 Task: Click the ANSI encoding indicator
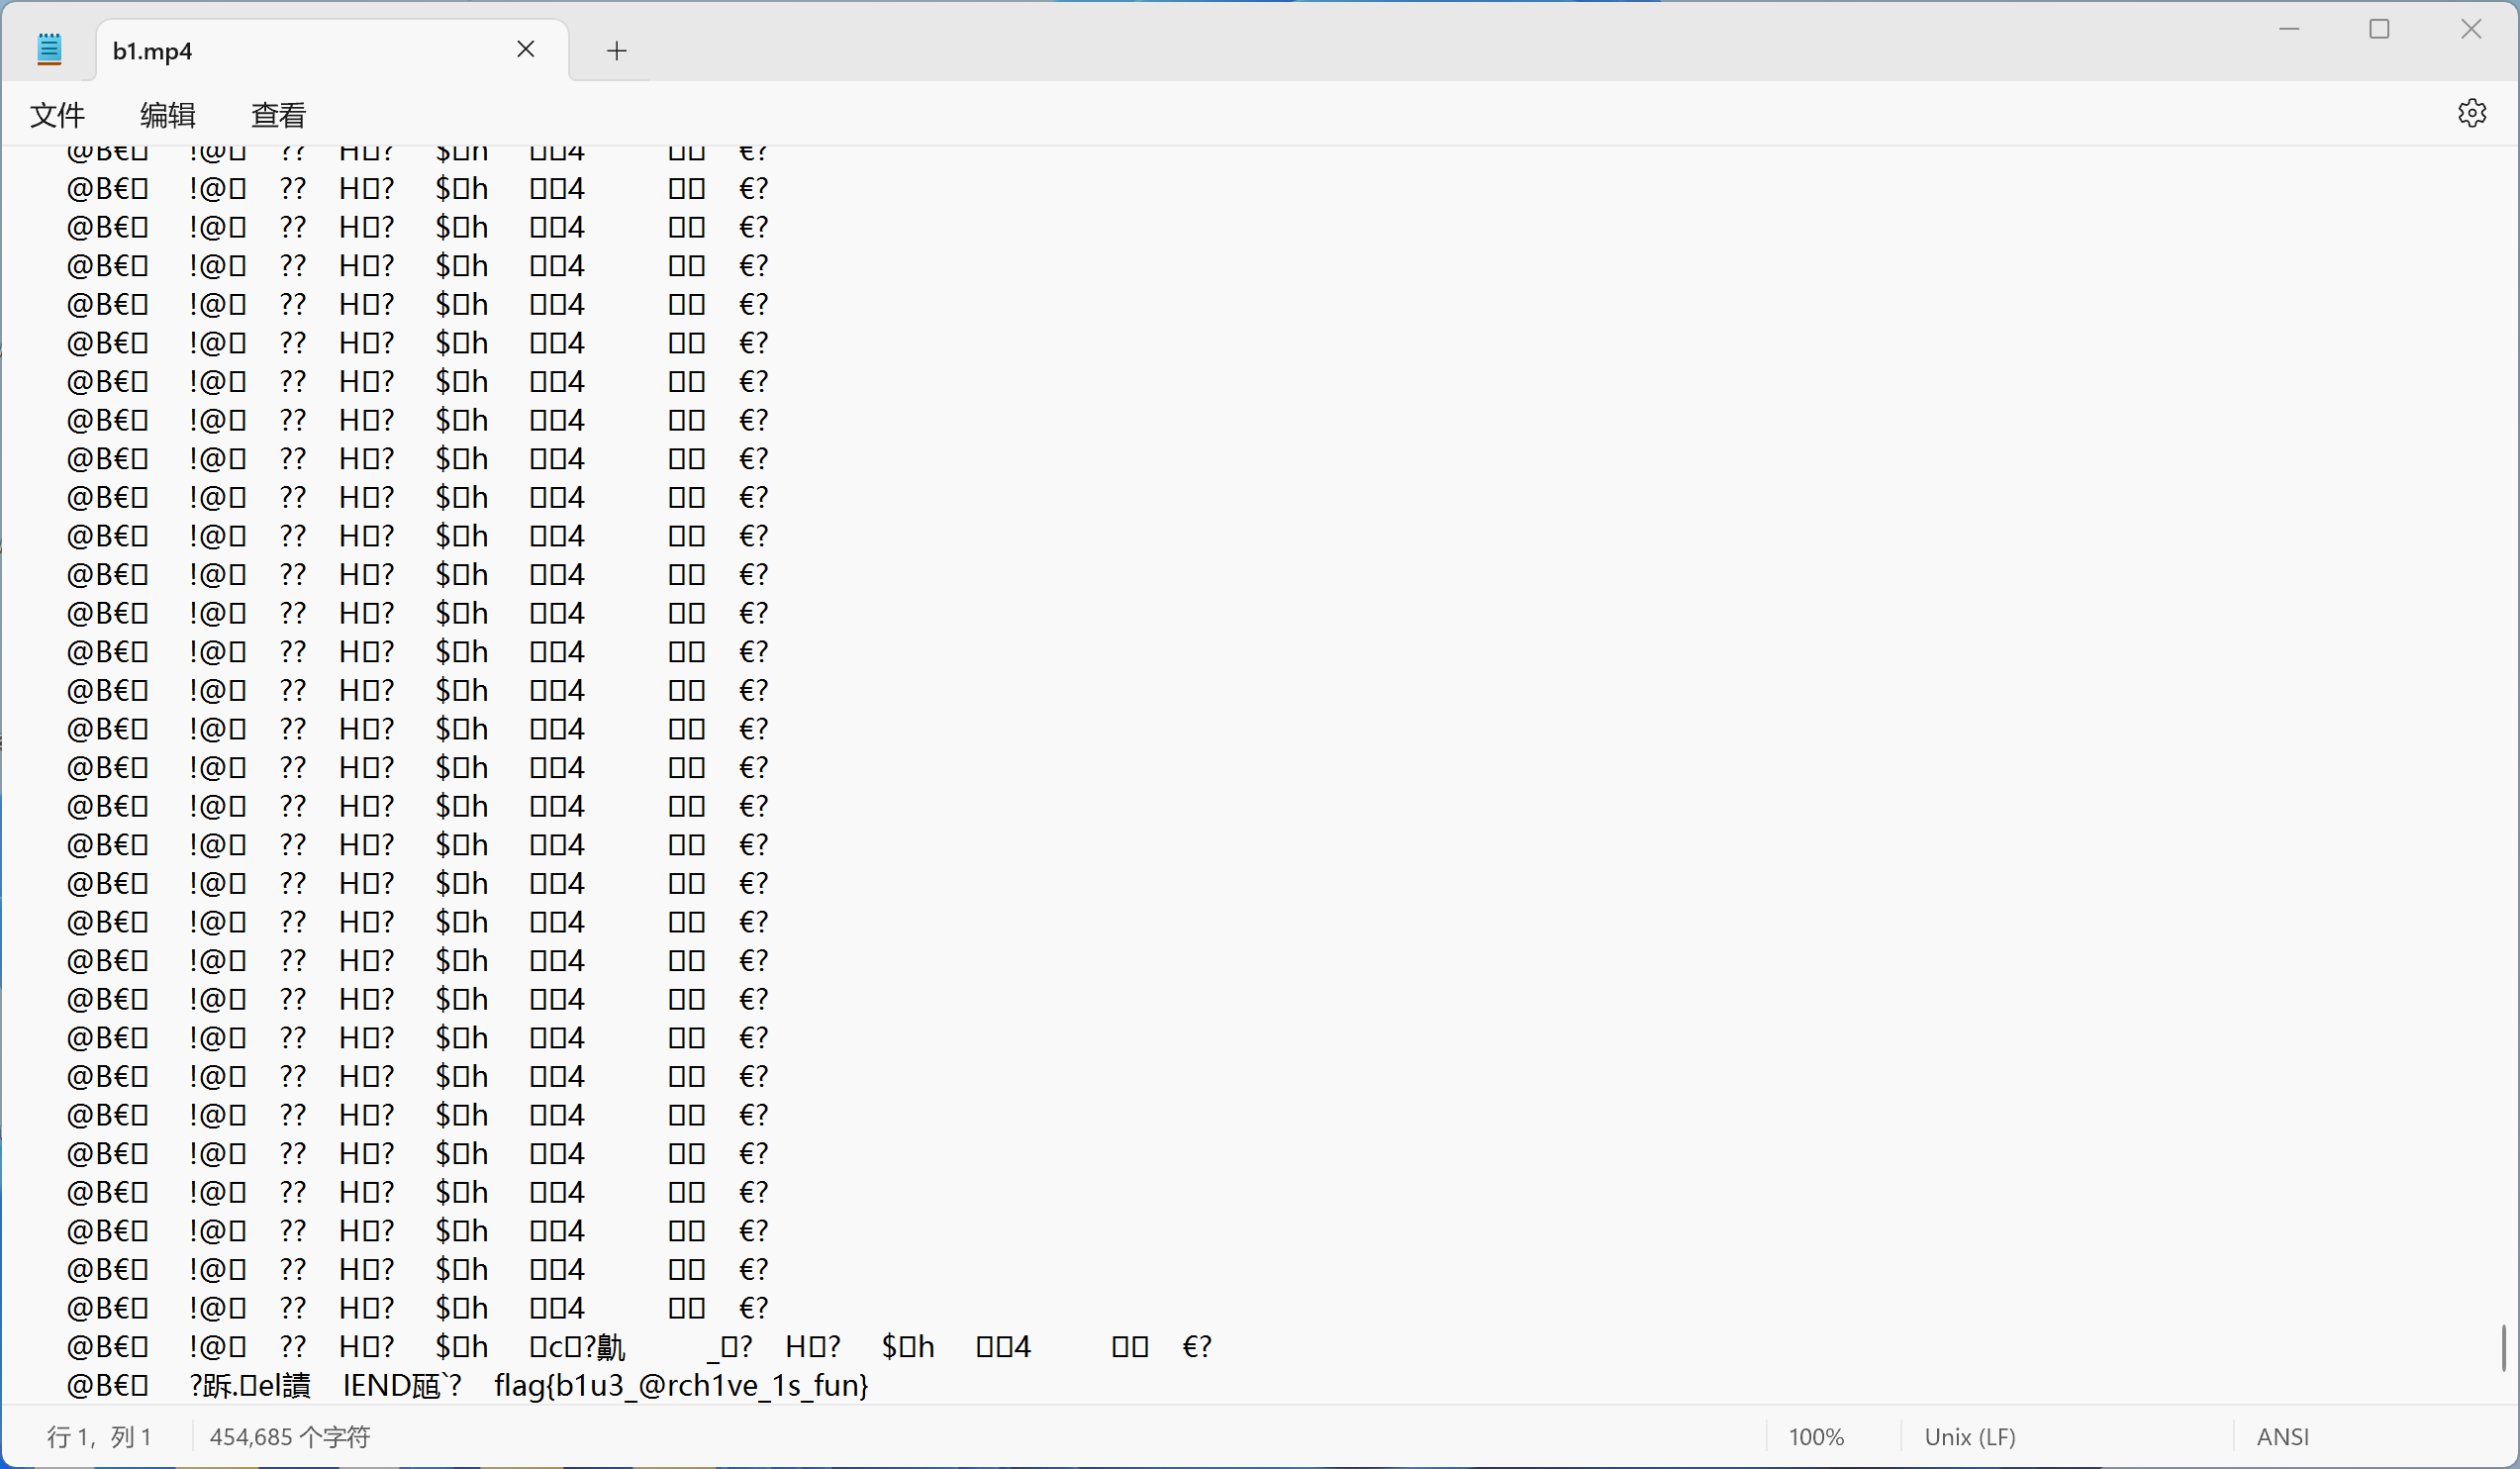tap(2282, 1437)
